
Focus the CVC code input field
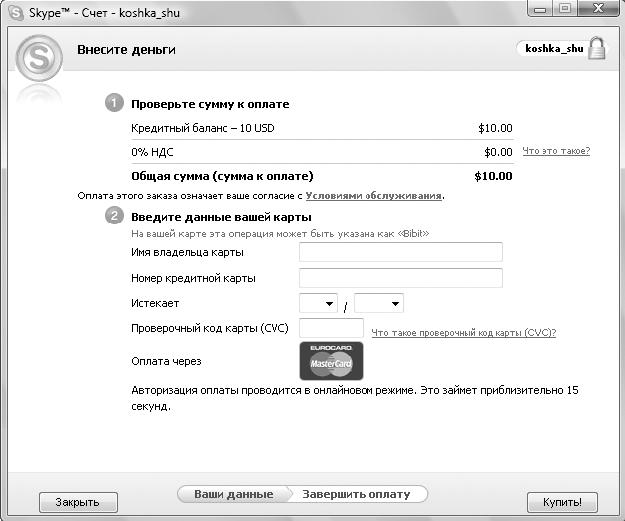tap(331, 328)
